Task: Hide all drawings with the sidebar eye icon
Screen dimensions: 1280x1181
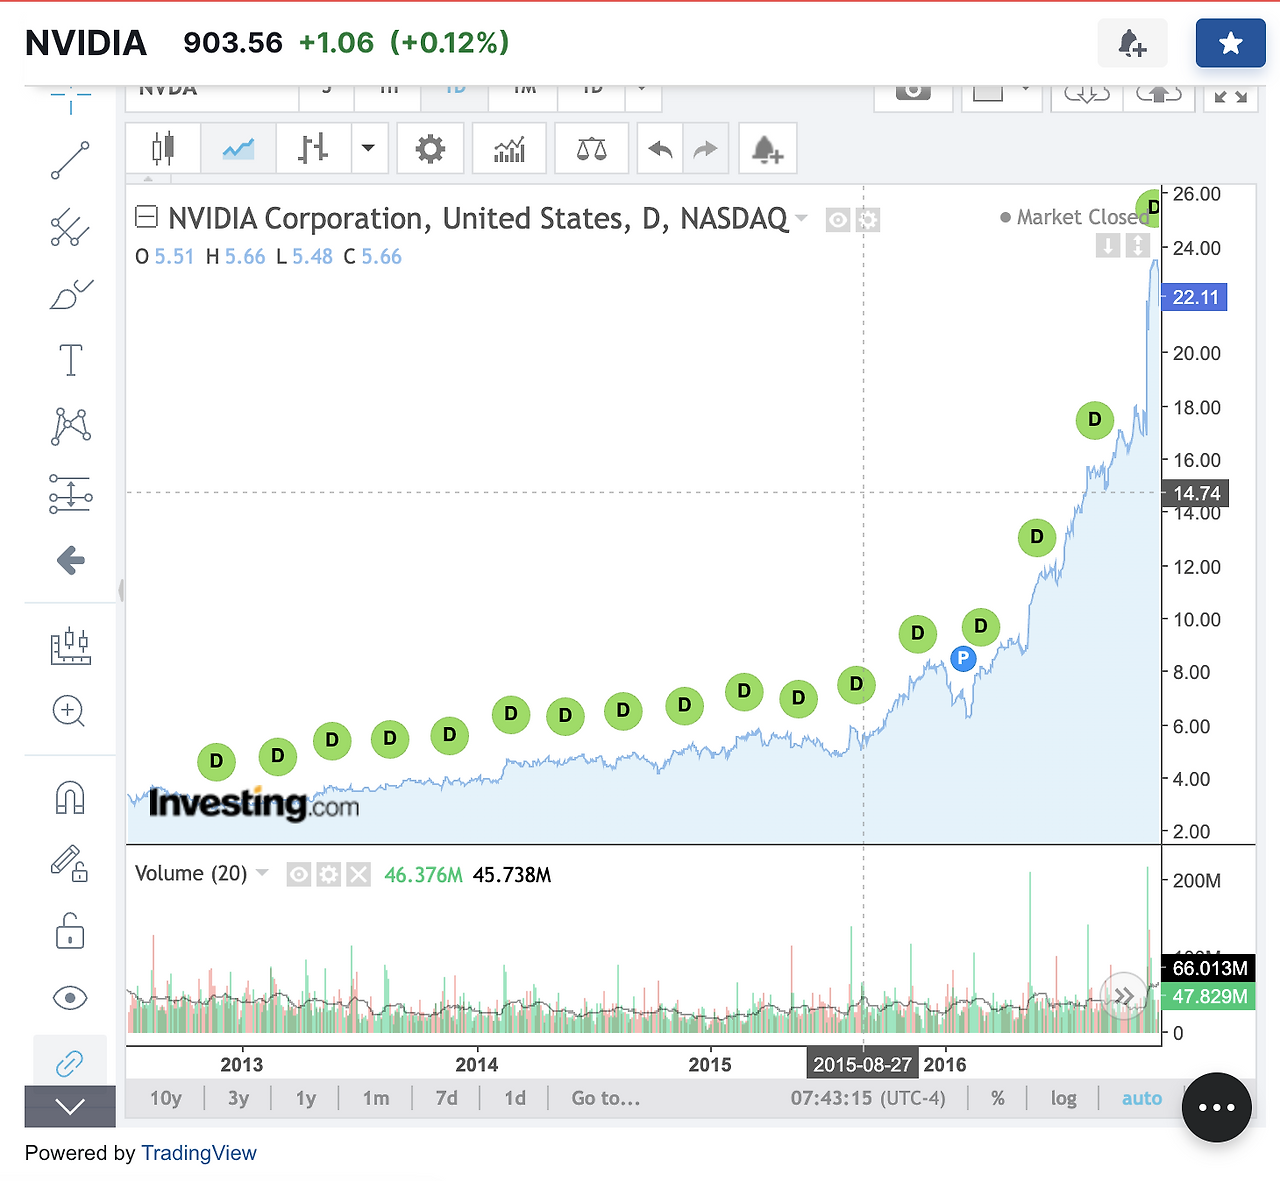Action: click(x=70, y=998)
